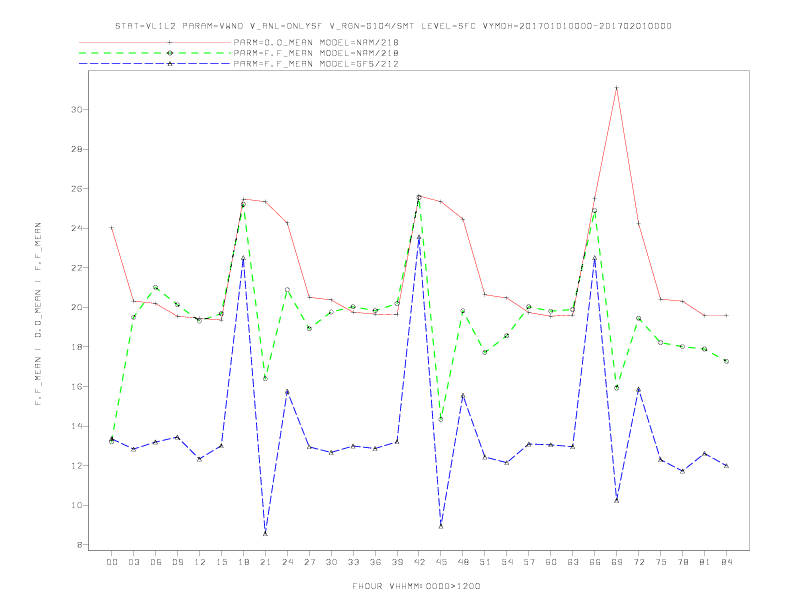Click y-axis tick label 26
792x612 pixels.
point(77,188)
